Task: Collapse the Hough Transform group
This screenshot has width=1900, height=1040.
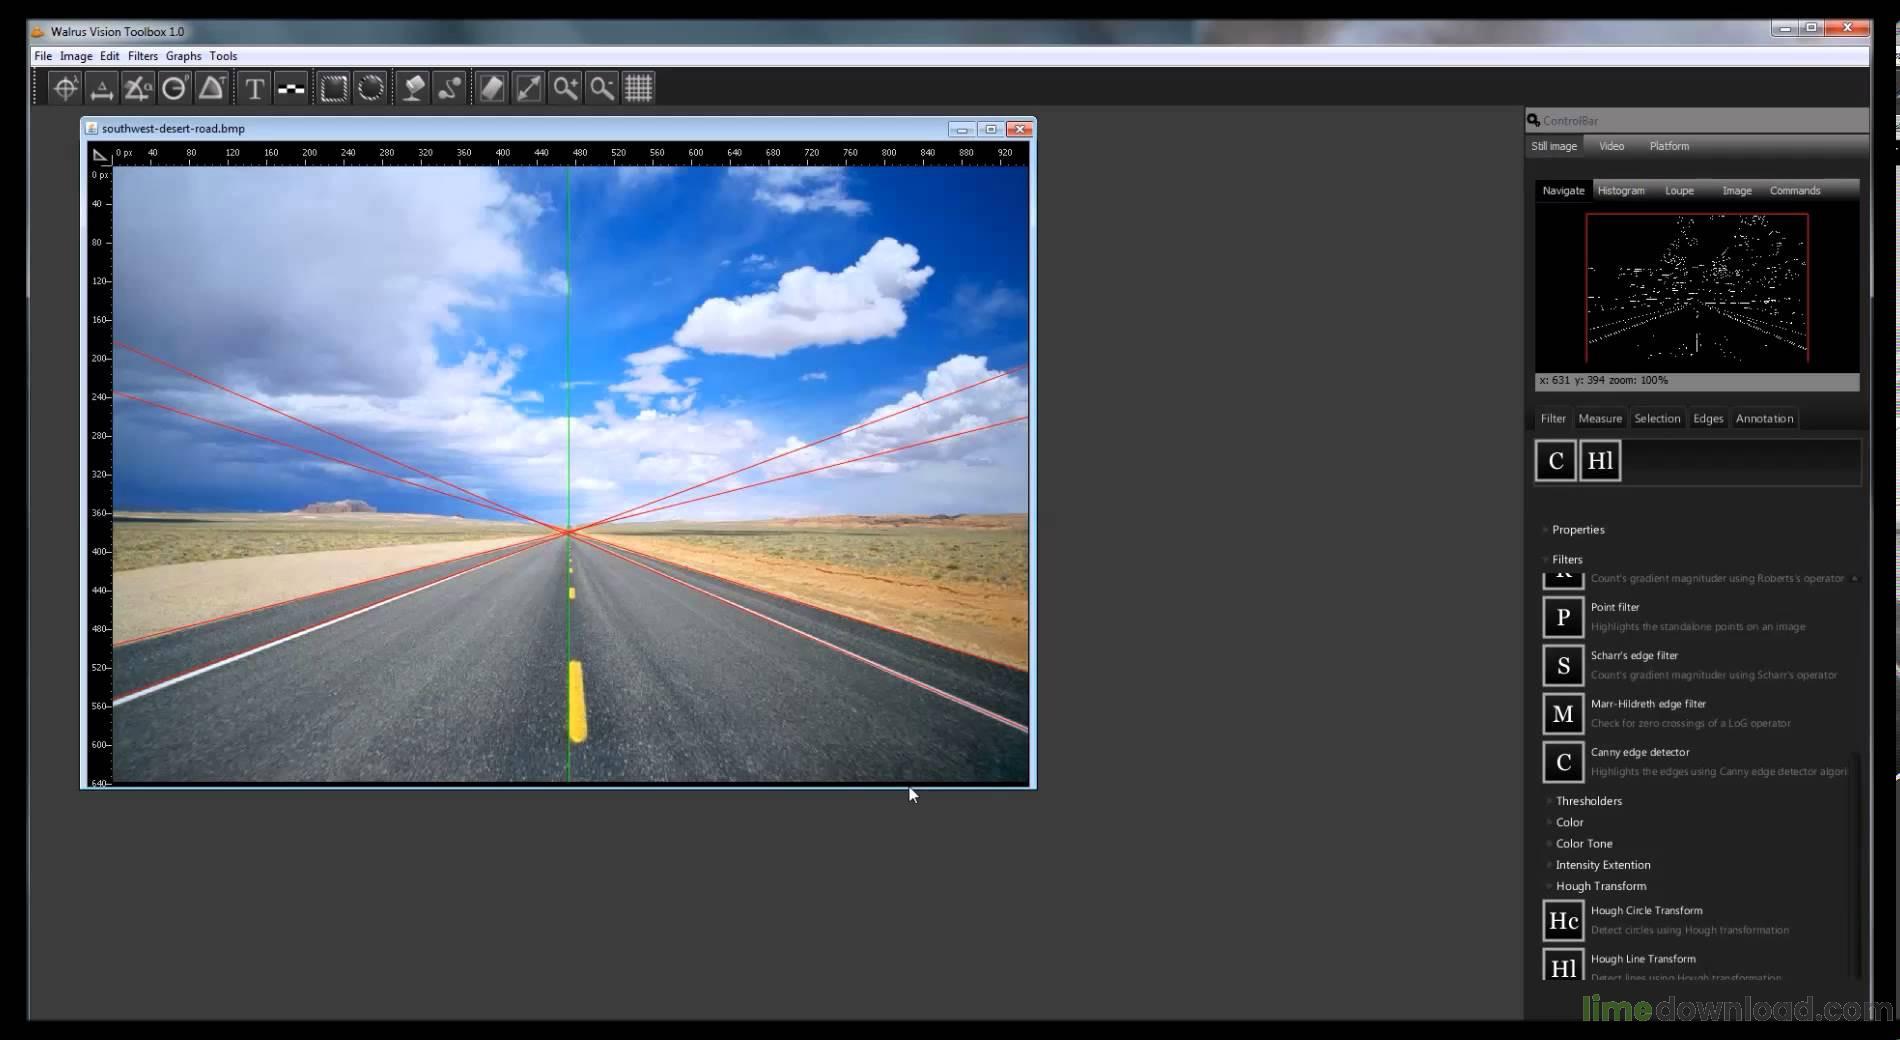Action: [1600, 886]
